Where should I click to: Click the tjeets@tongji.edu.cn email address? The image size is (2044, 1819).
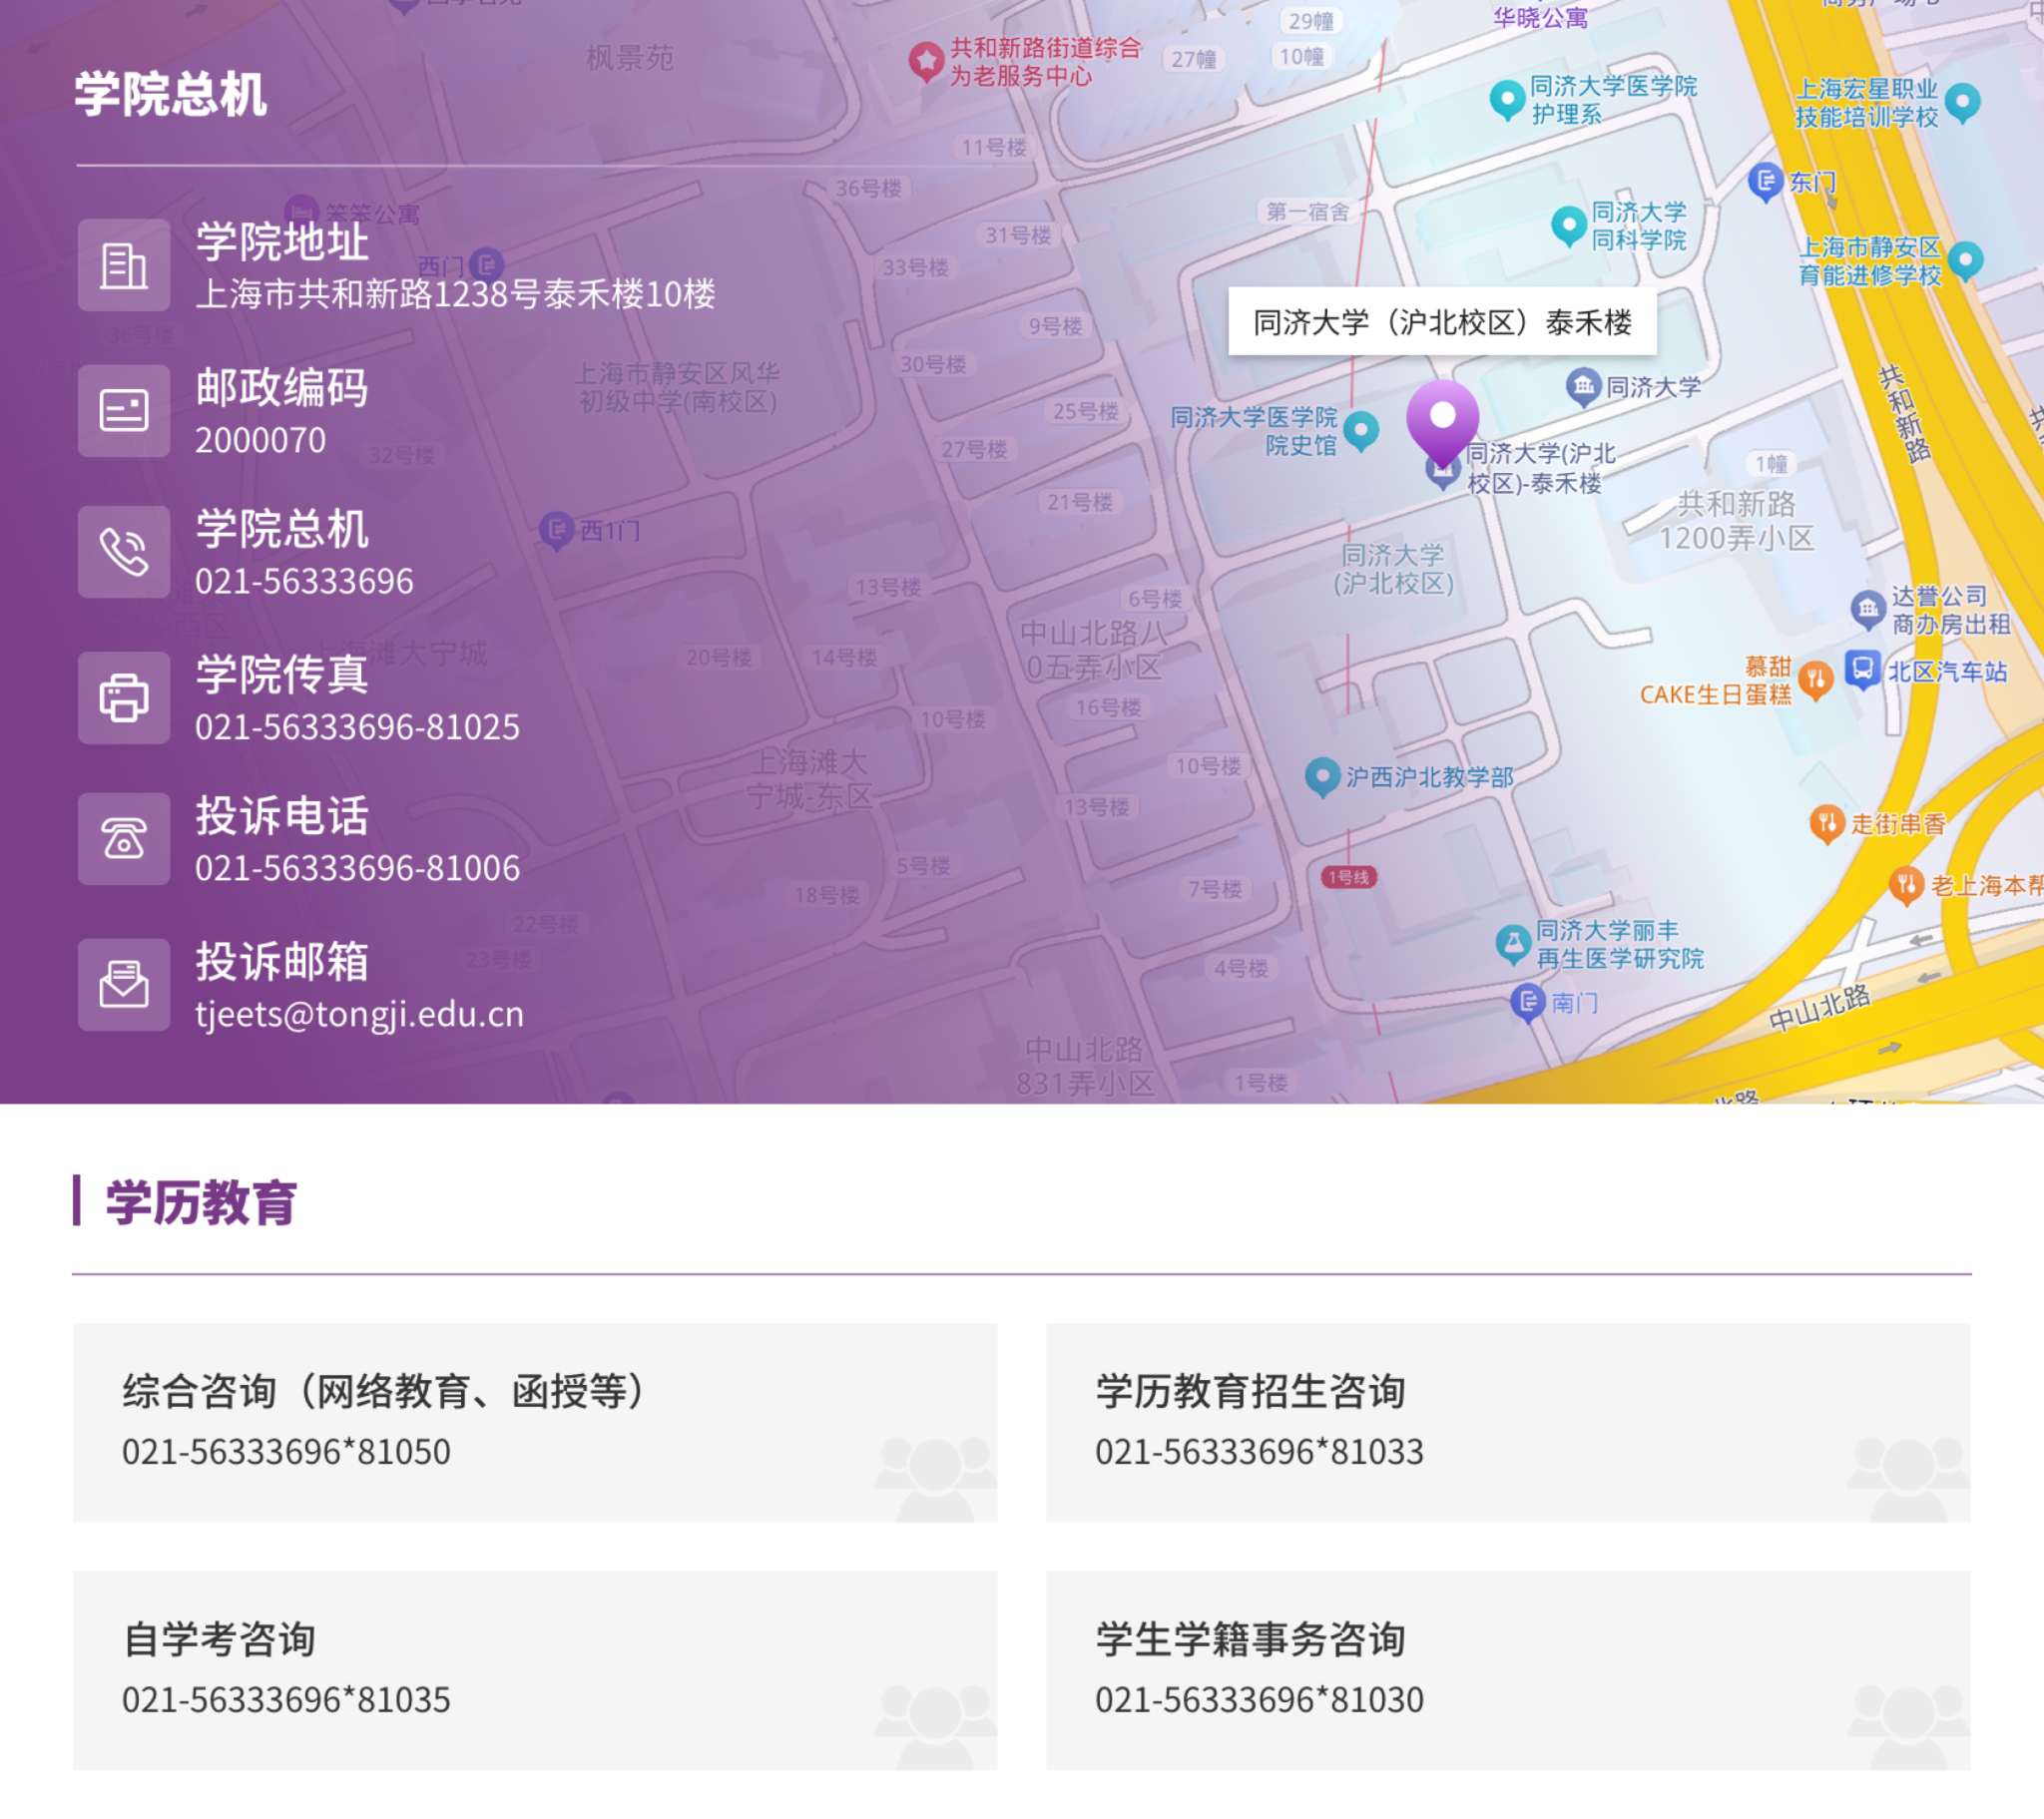359,1014
